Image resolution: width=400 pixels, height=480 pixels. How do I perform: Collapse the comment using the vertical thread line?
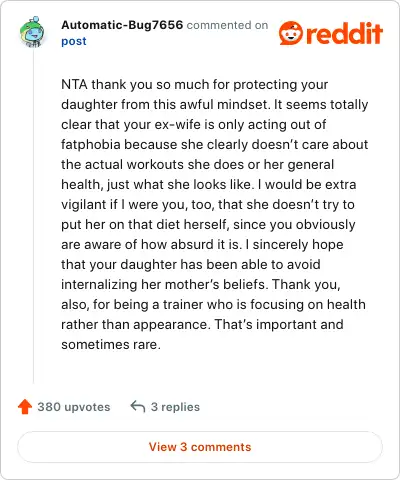[33, 217]
